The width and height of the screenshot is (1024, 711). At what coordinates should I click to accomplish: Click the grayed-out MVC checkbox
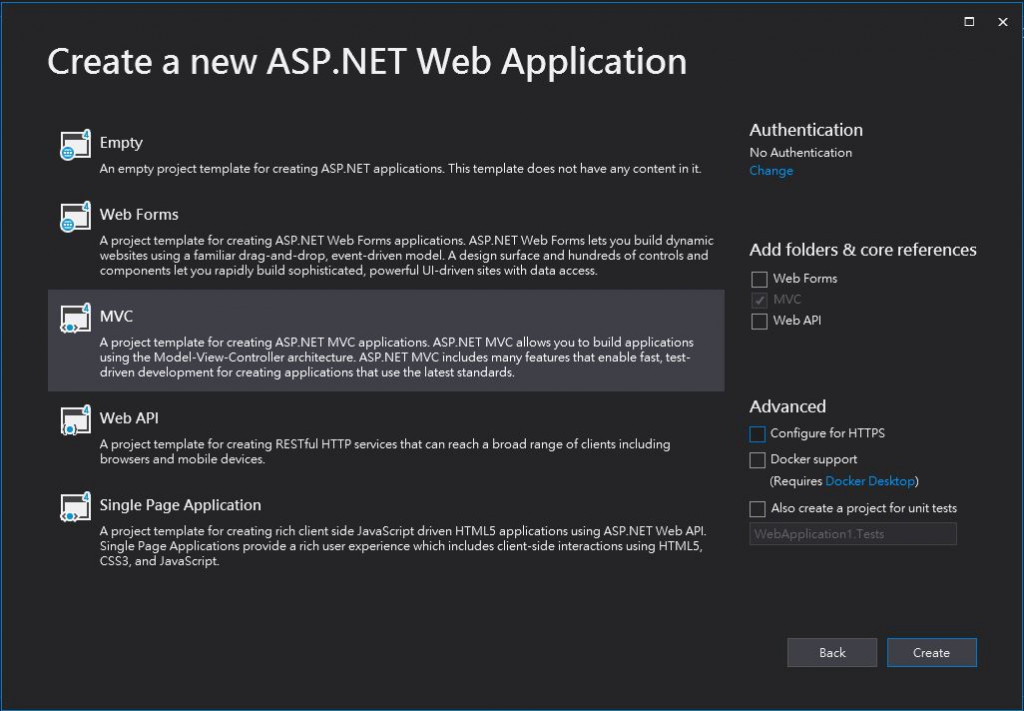[x=760, y=300]
